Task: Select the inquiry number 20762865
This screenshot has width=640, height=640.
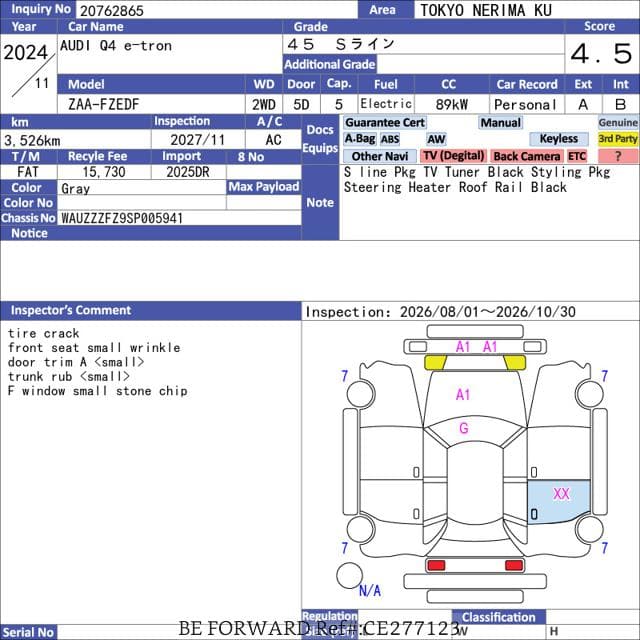Action: (x=111, y=11)
